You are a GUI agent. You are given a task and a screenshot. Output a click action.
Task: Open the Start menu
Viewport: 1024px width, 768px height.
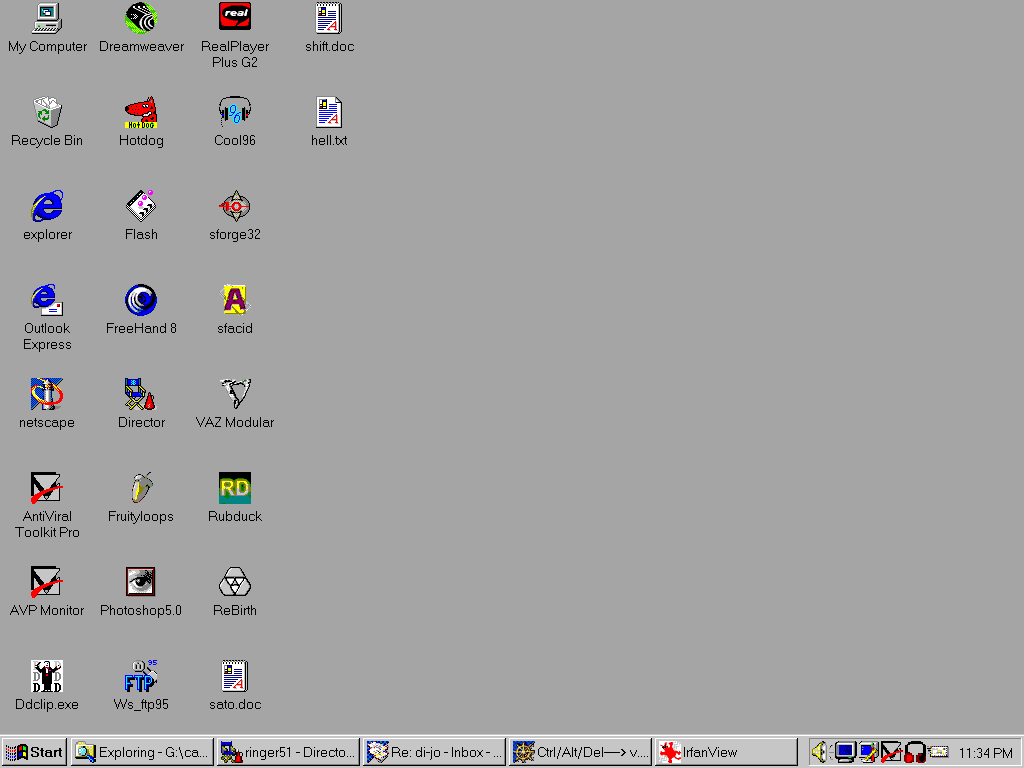[35, 752]
